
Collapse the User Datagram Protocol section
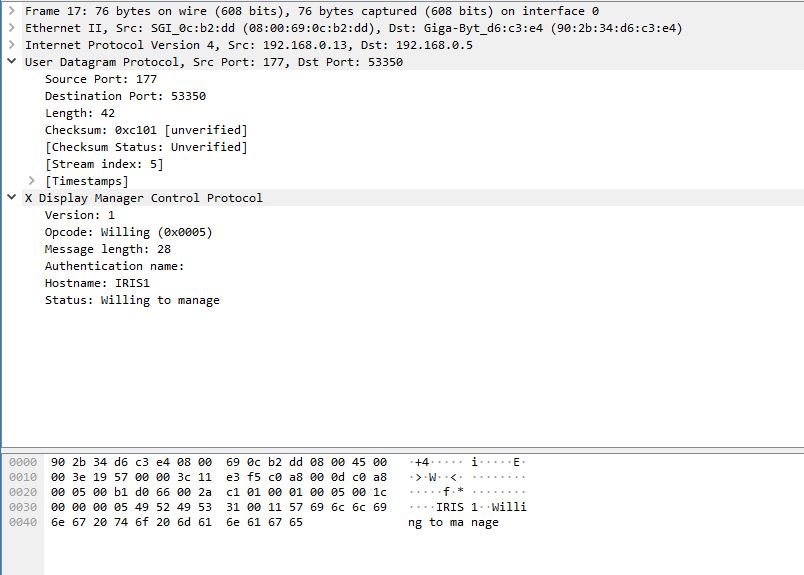(x=12, y=62)
